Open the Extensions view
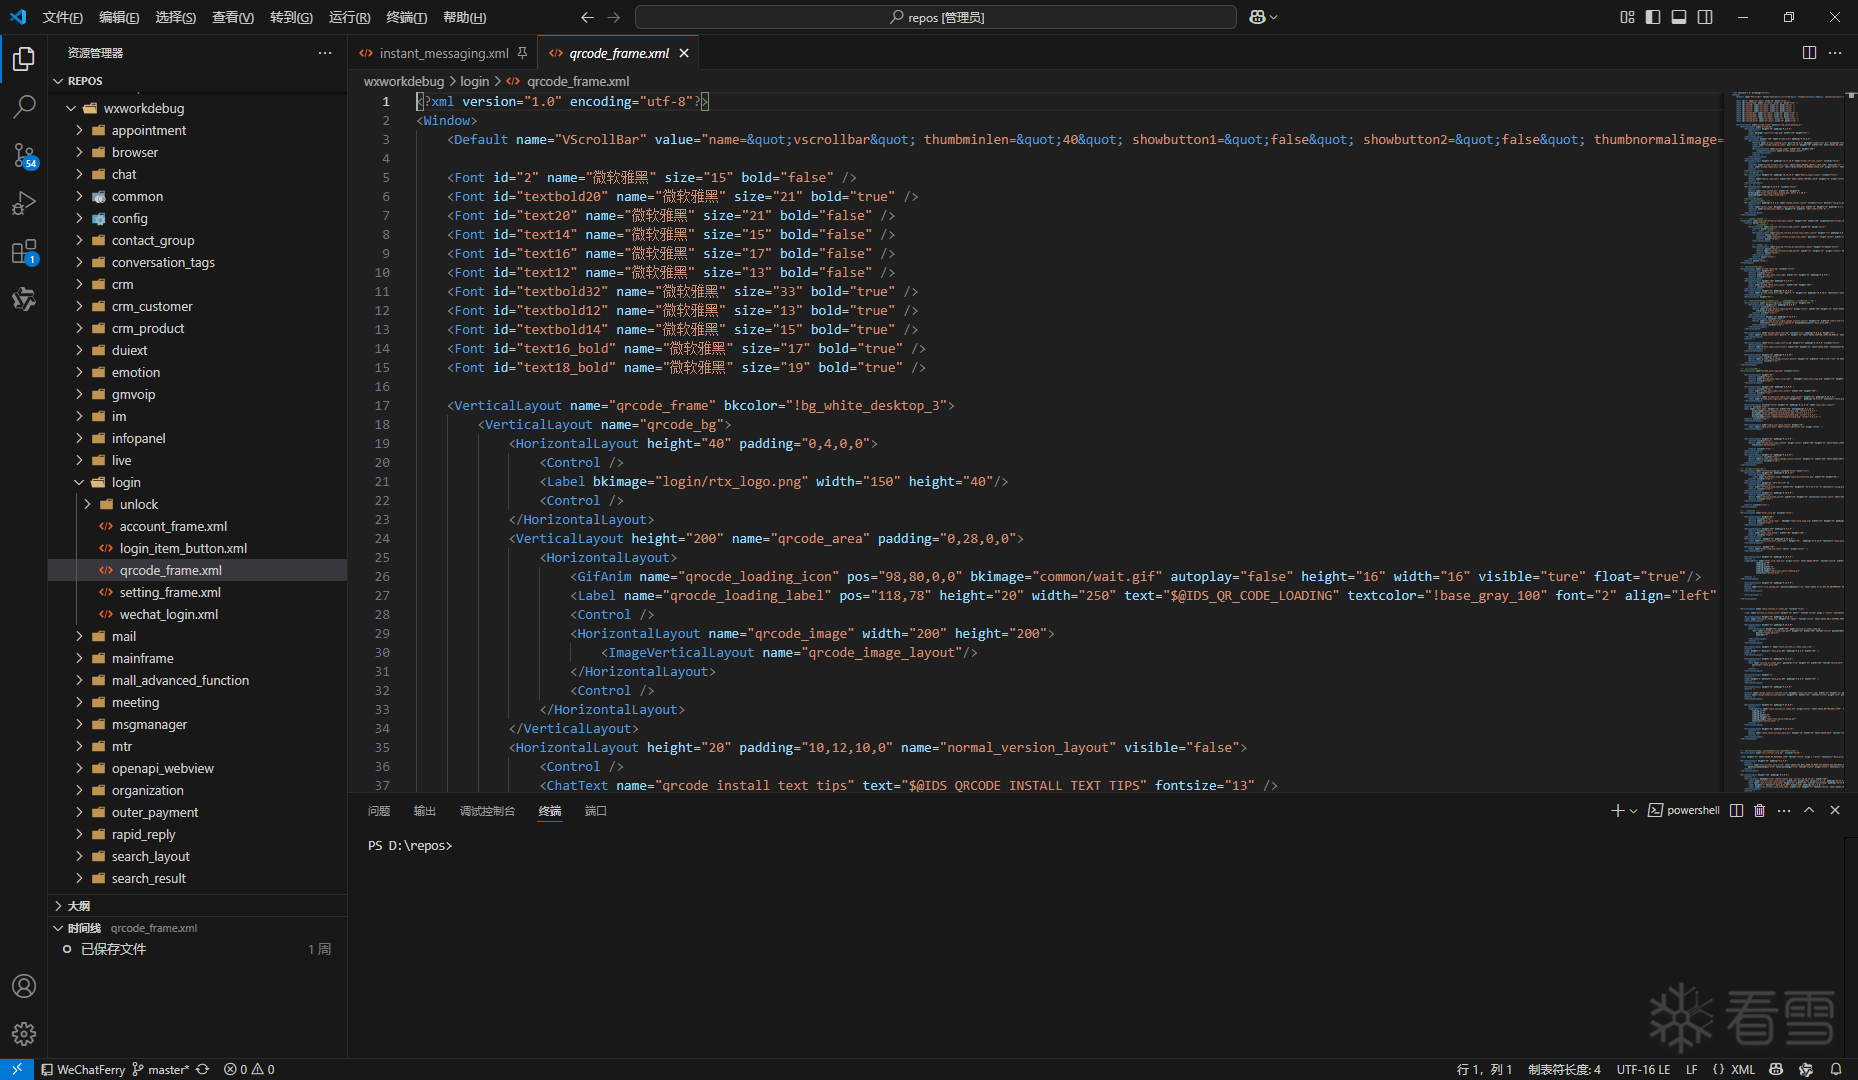Screen dimensions: 1858x1080 tap(24, 252)
